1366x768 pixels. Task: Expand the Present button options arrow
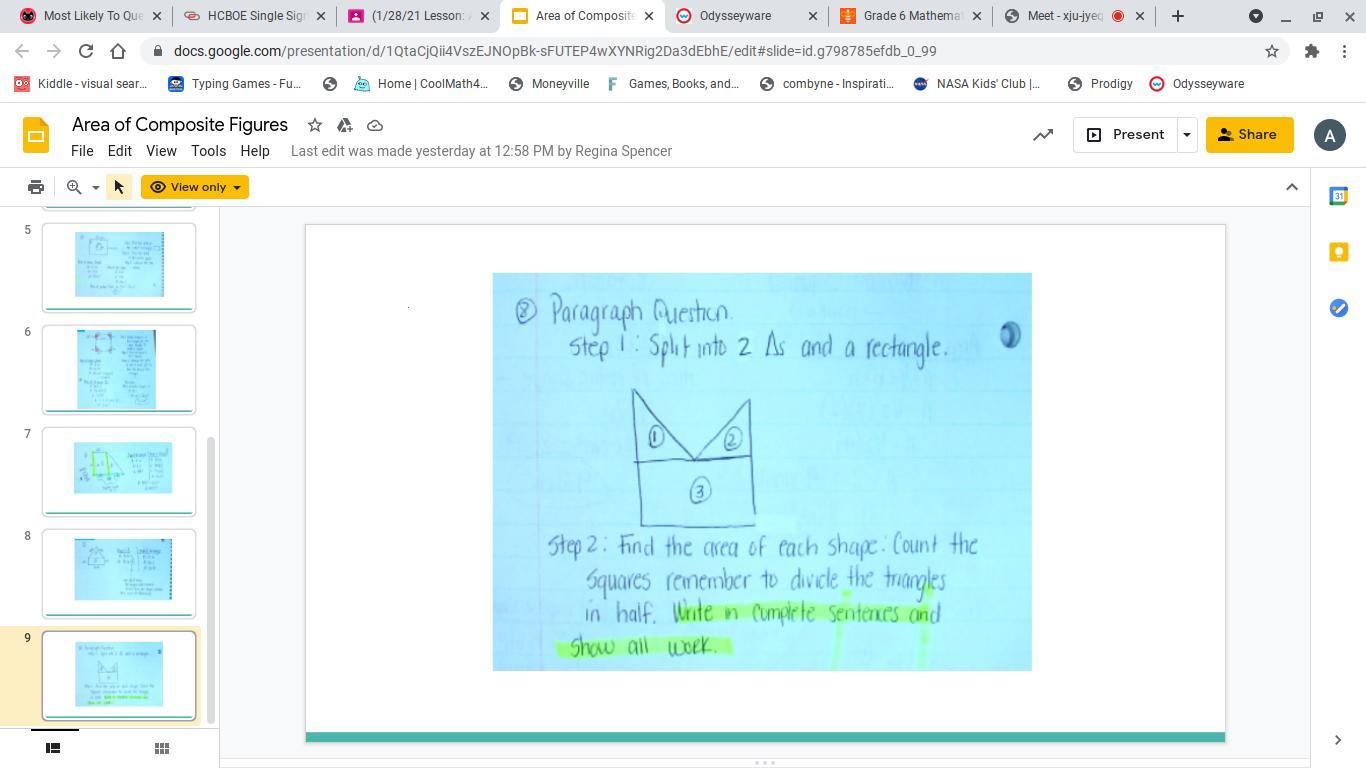click(x=1186, y=134)
